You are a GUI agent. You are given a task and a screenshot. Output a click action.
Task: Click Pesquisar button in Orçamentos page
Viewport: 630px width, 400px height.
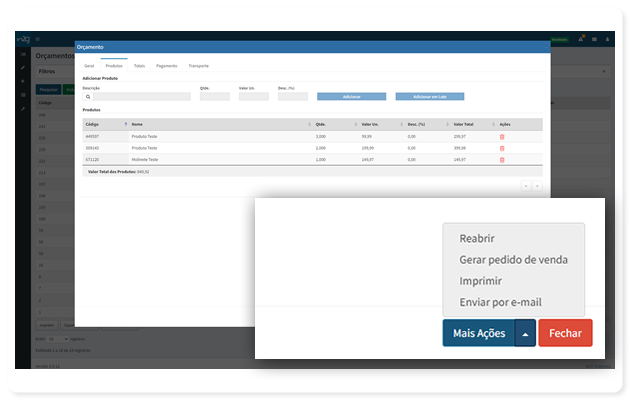pos(49,90)
